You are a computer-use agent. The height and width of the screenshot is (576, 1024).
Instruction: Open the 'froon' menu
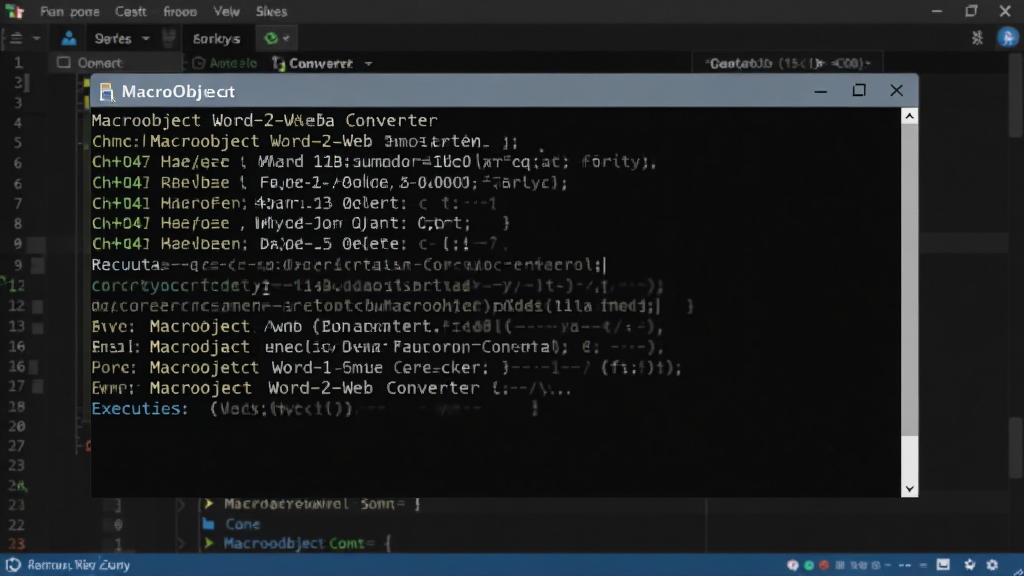(180, 12)
